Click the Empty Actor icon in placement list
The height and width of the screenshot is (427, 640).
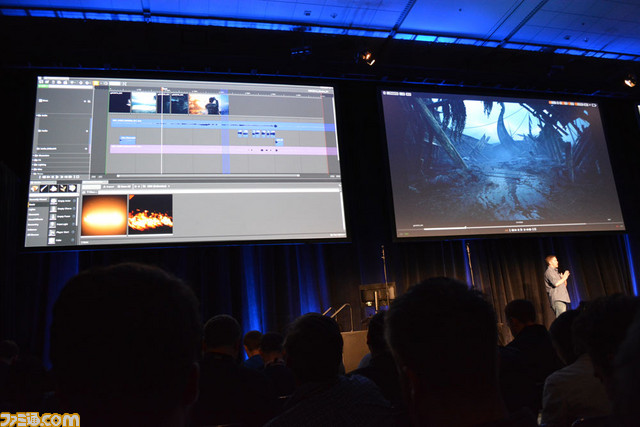[x=53, y=201]
